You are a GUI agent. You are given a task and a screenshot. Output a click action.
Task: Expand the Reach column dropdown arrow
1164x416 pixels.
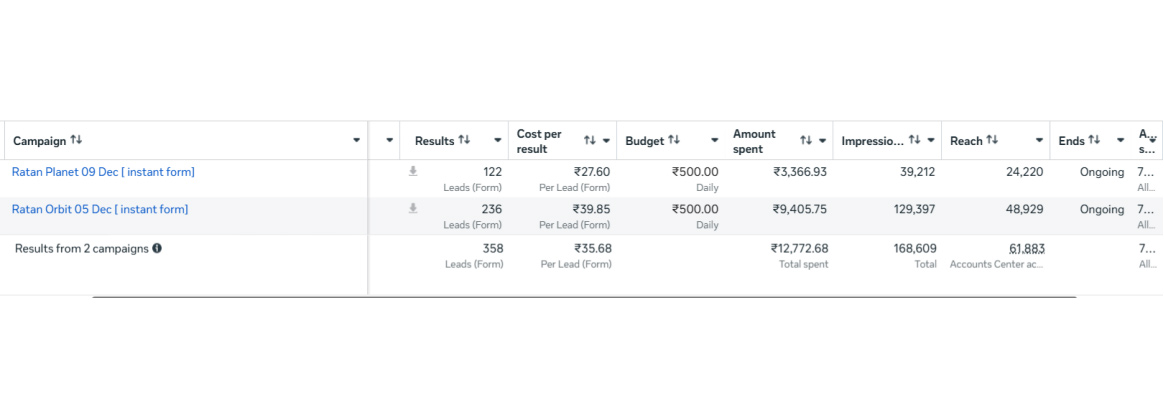1040,141
